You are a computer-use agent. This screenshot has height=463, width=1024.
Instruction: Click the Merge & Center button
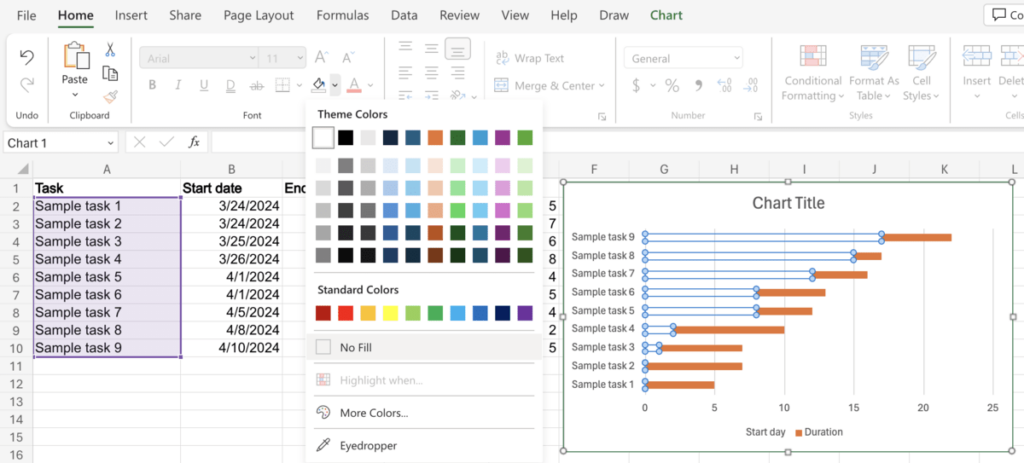549,86
